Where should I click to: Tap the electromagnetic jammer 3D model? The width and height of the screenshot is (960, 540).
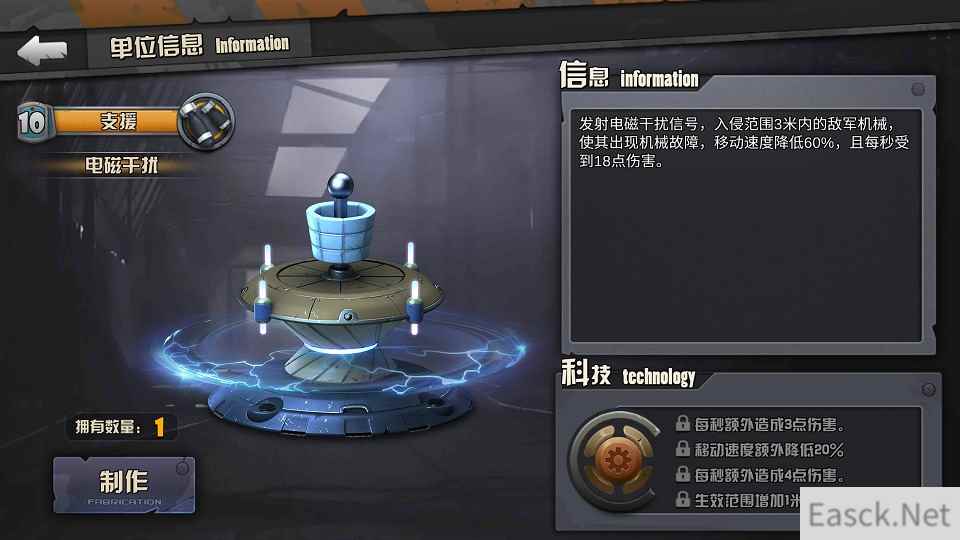[343, 304]
